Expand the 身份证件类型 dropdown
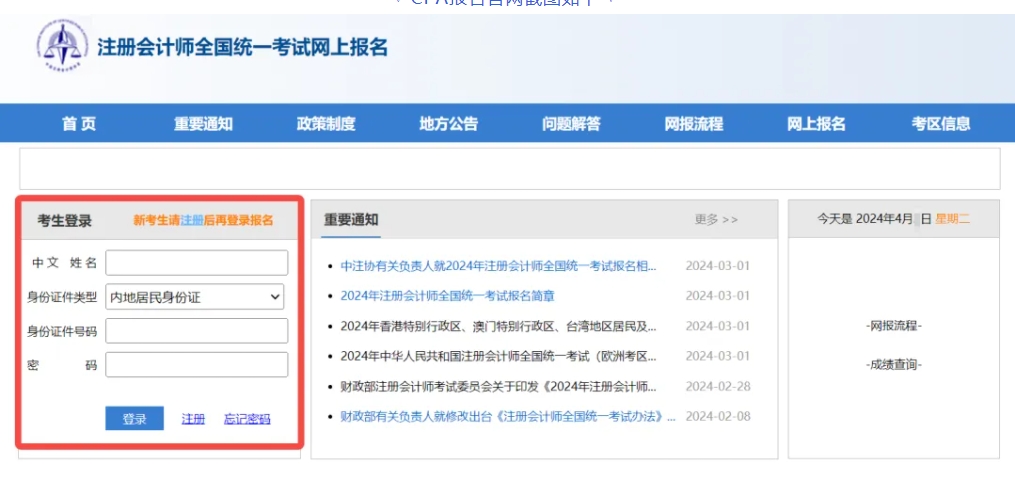 coord(196,297)
